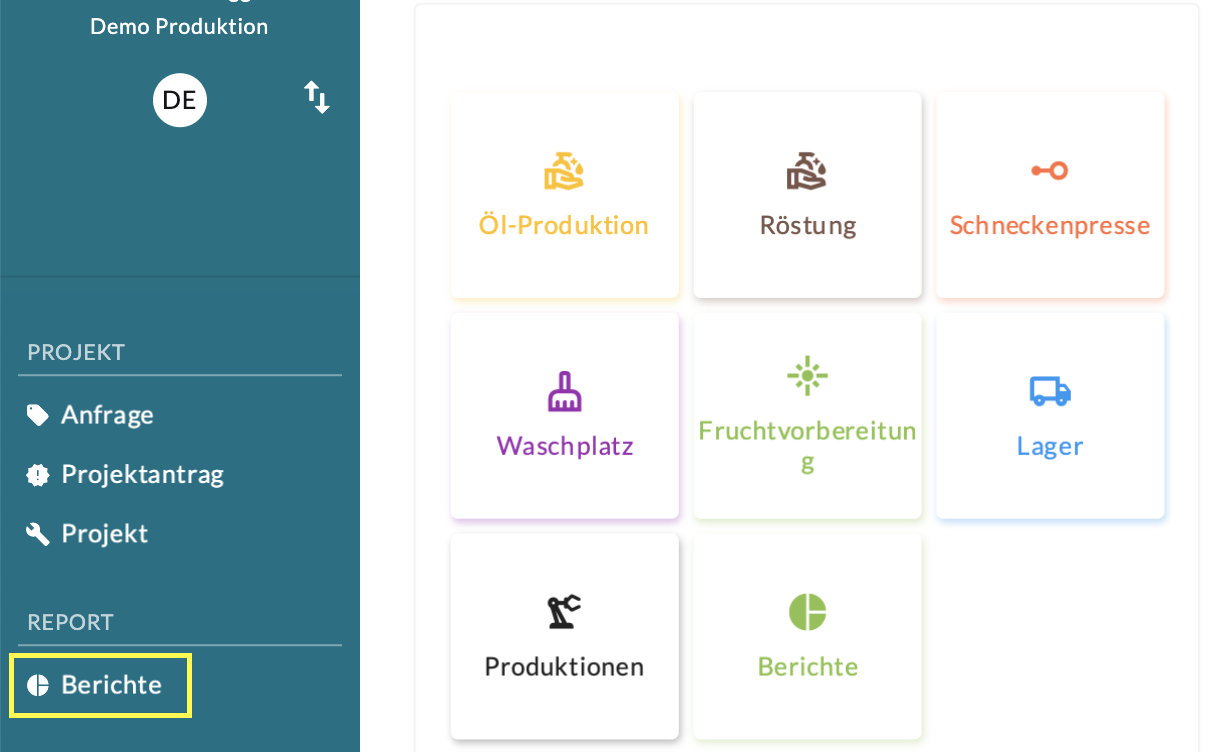
Task: Click the brown Röstung tile icon
Action: tap(806, 171)
